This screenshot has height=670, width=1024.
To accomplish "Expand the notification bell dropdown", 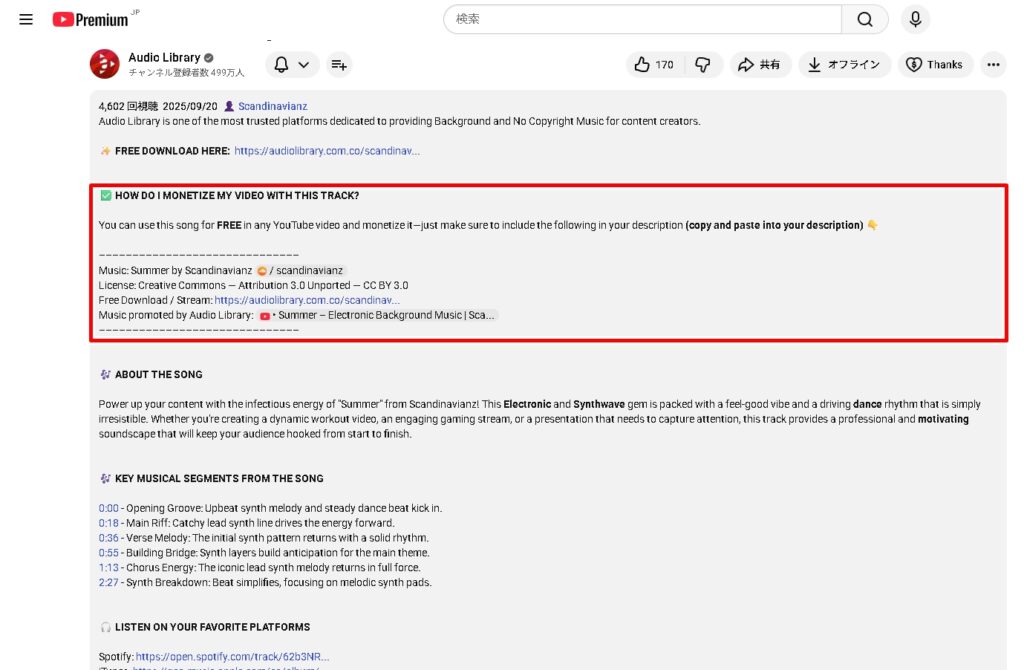I will [292, 65].
